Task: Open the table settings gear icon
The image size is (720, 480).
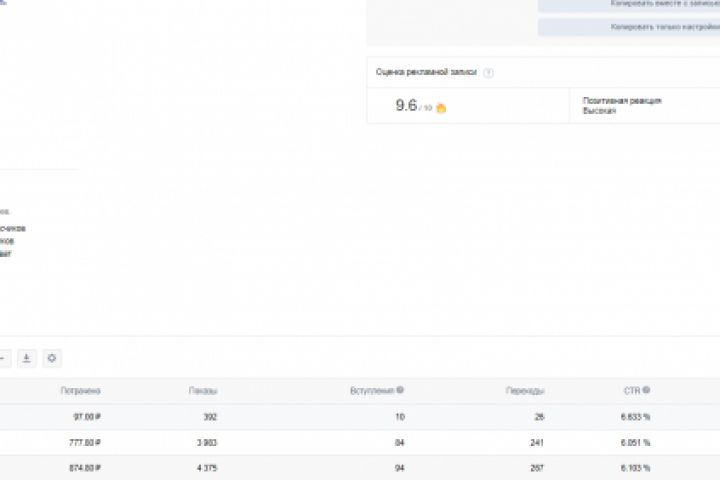Action: click(x=52, y=358)
